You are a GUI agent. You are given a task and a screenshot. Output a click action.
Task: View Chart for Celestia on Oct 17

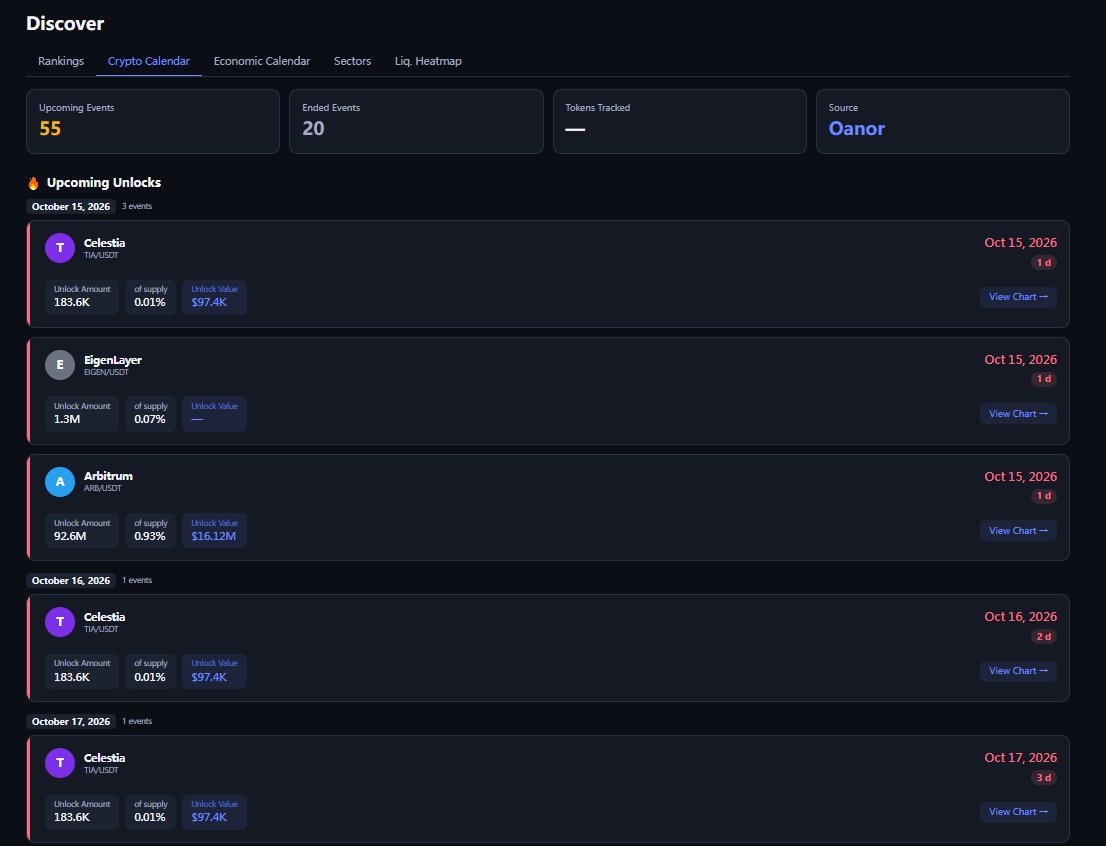pos(1018,811)
